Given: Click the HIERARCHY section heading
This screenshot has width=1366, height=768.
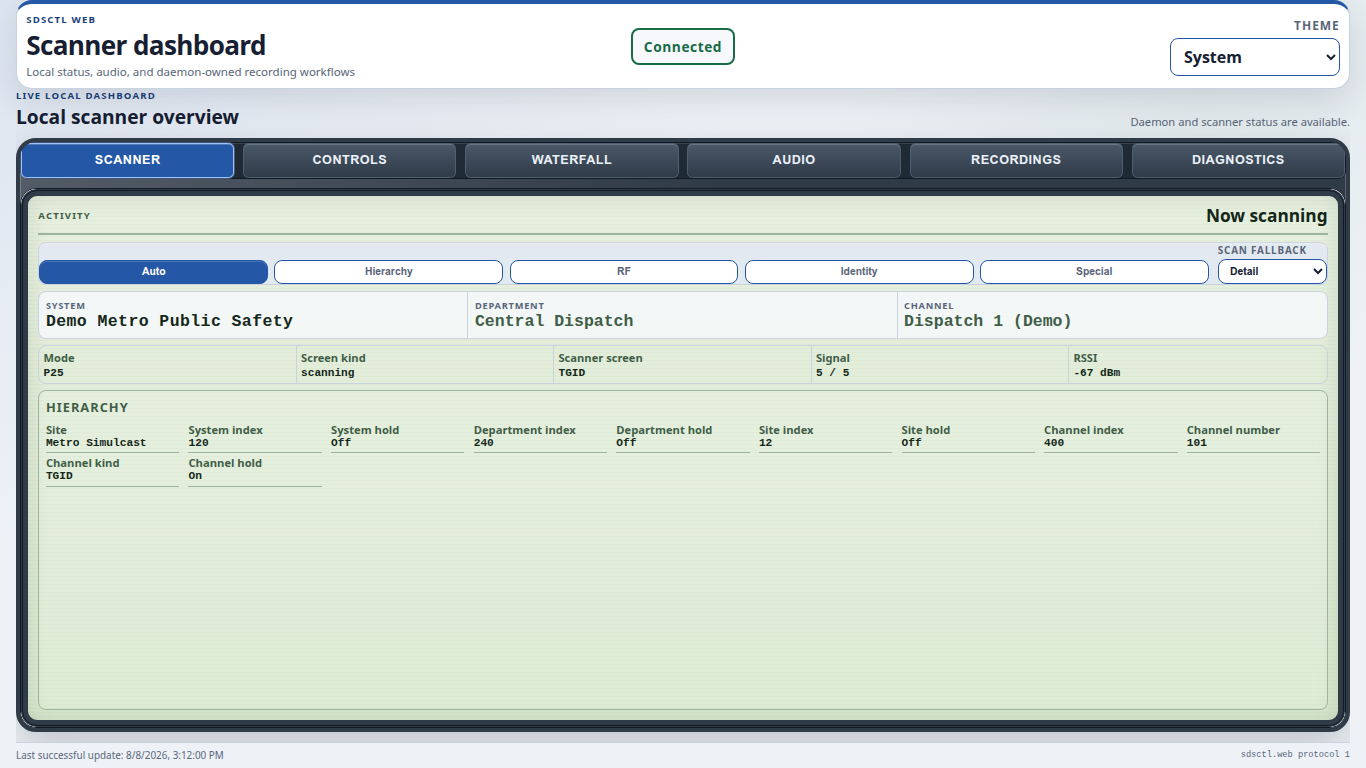Looking at the screenshot, I should [x=87, y=408].
